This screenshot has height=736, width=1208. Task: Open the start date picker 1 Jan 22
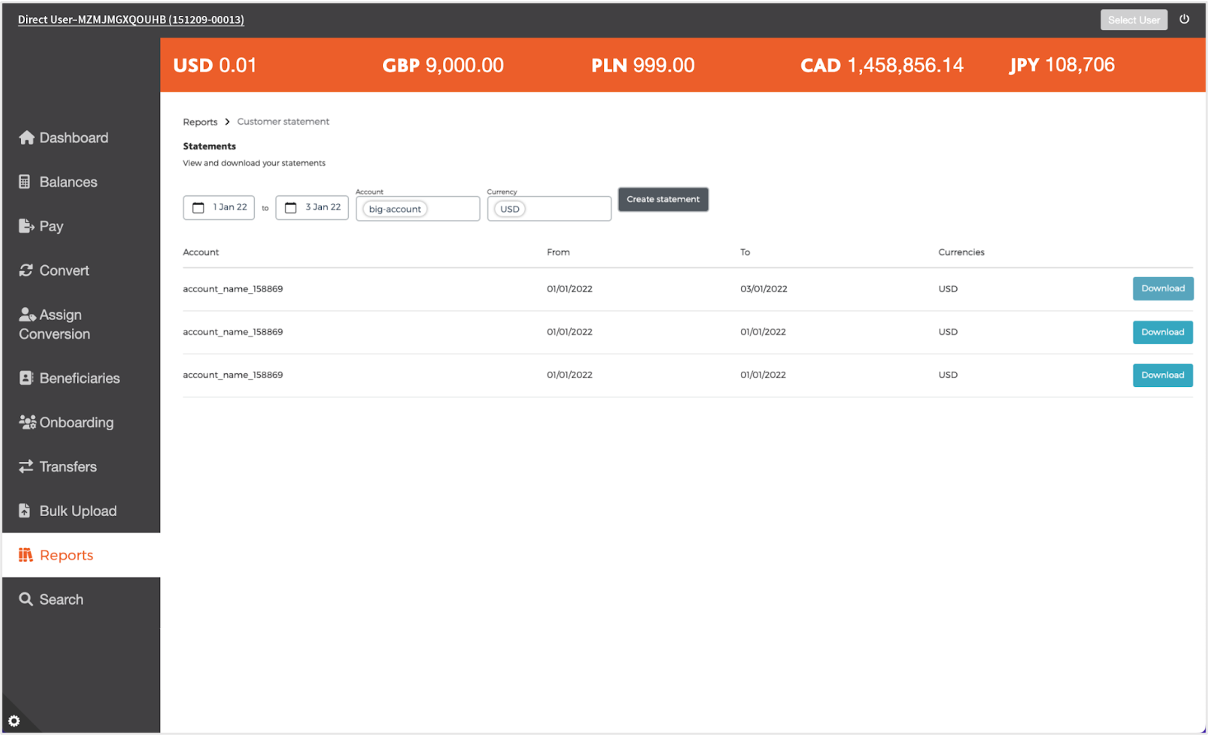219,208
